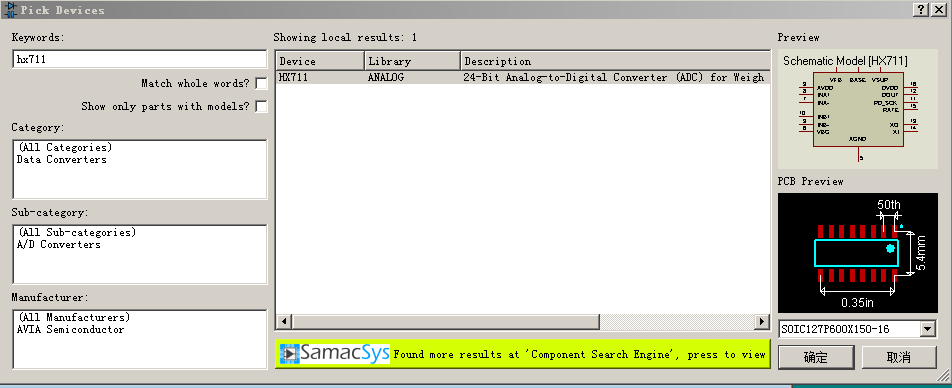Click the 24-Bit ADC description cell
The width and height of the screenshot is (952, 388).
click(x=614, y=78)
